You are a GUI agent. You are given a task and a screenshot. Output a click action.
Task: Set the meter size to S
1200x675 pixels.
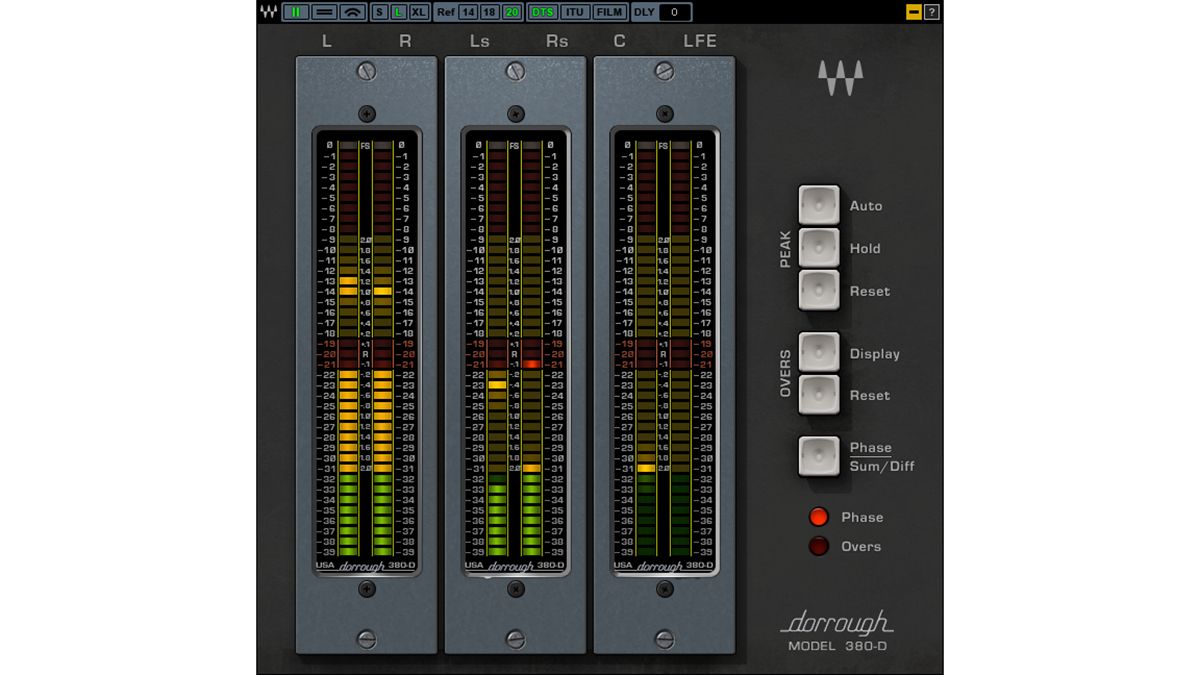tap(380, 12)
